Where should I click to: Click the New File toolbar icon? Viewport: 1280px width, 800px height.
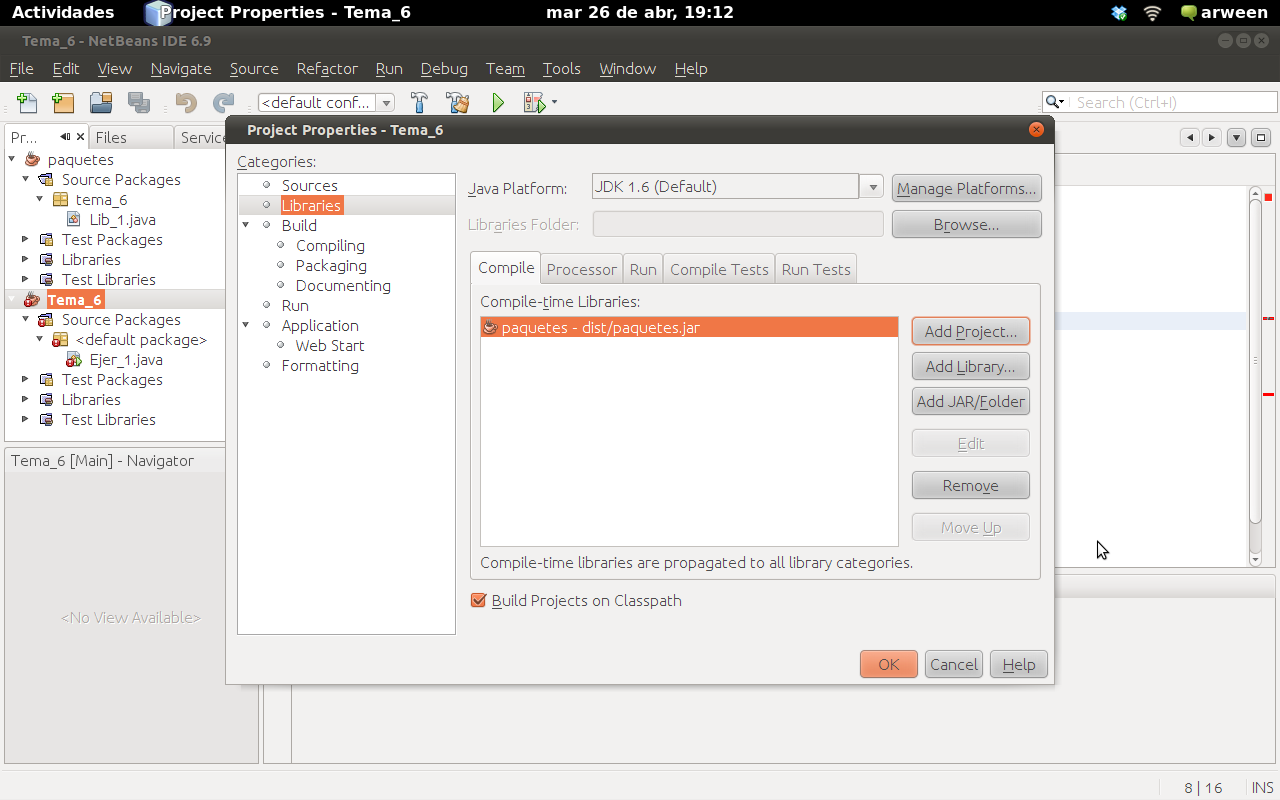[x=27, y=102]
